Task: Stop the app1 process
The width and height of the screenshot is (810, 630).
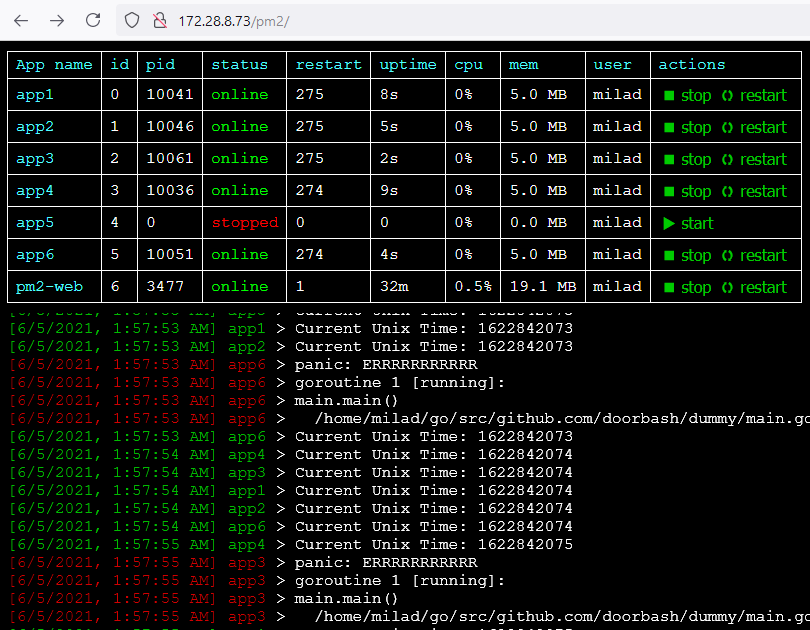Action: 687,96
